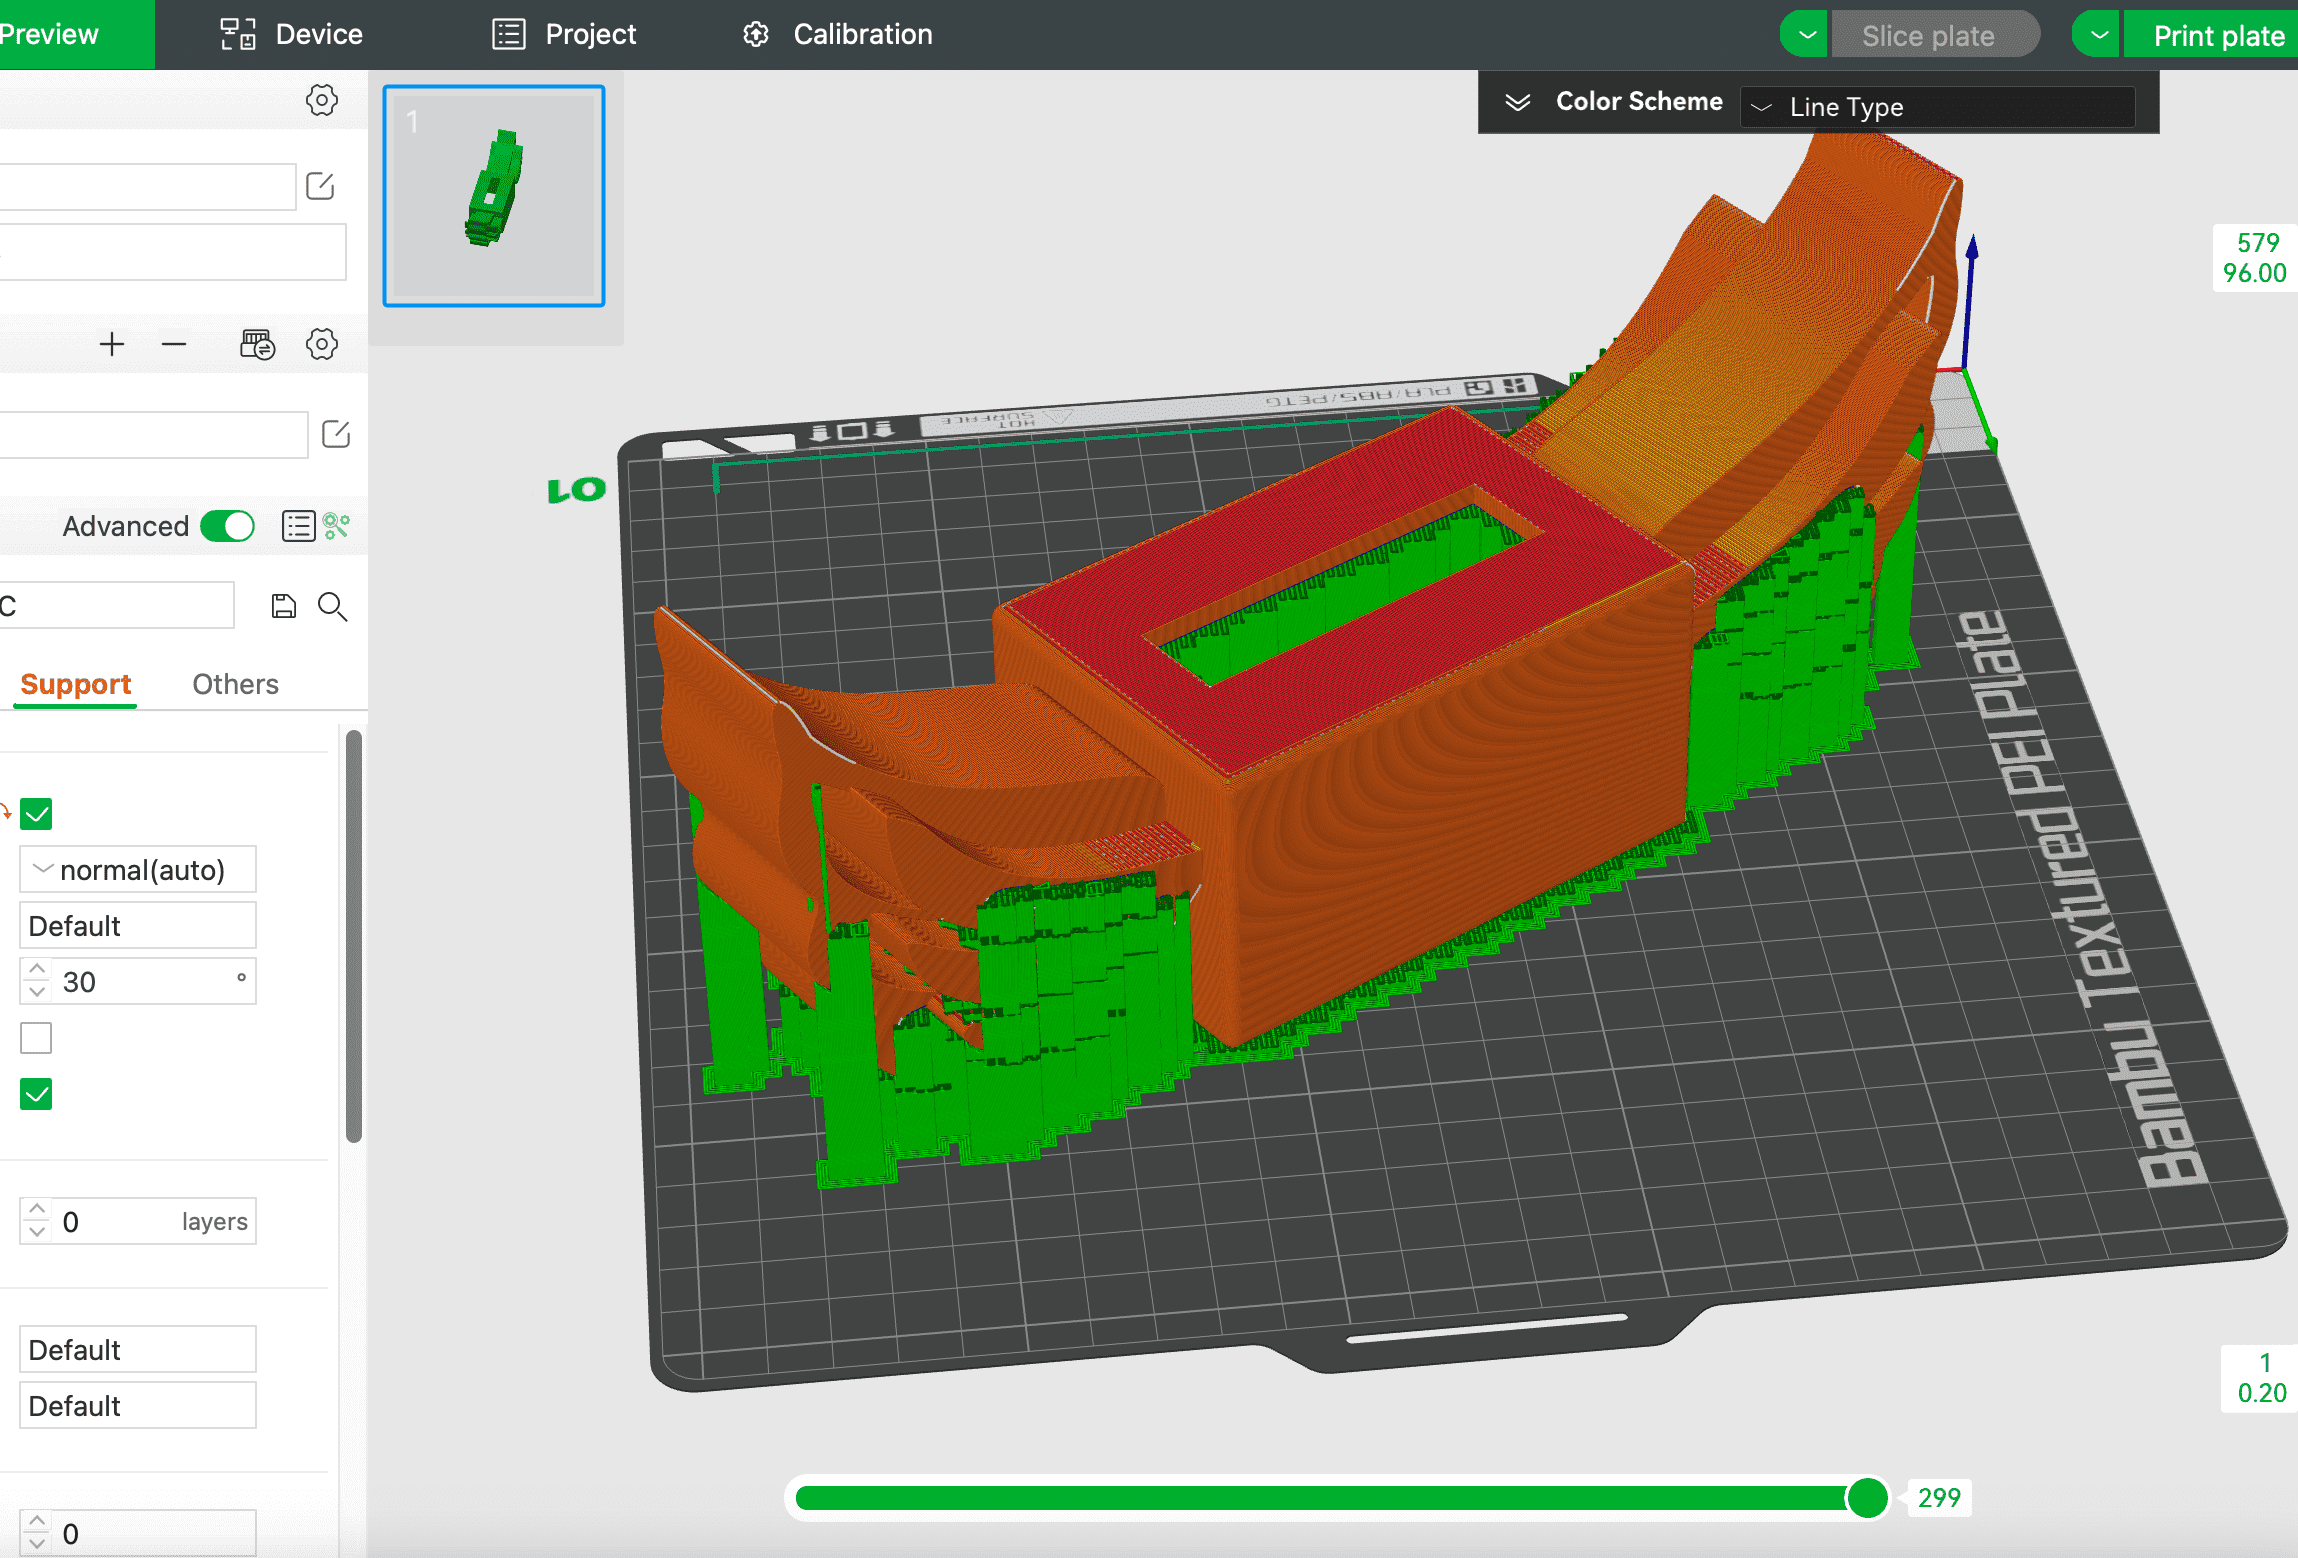
Task: Click the settings panel vertical scrollbar
Action: (354, 936)
